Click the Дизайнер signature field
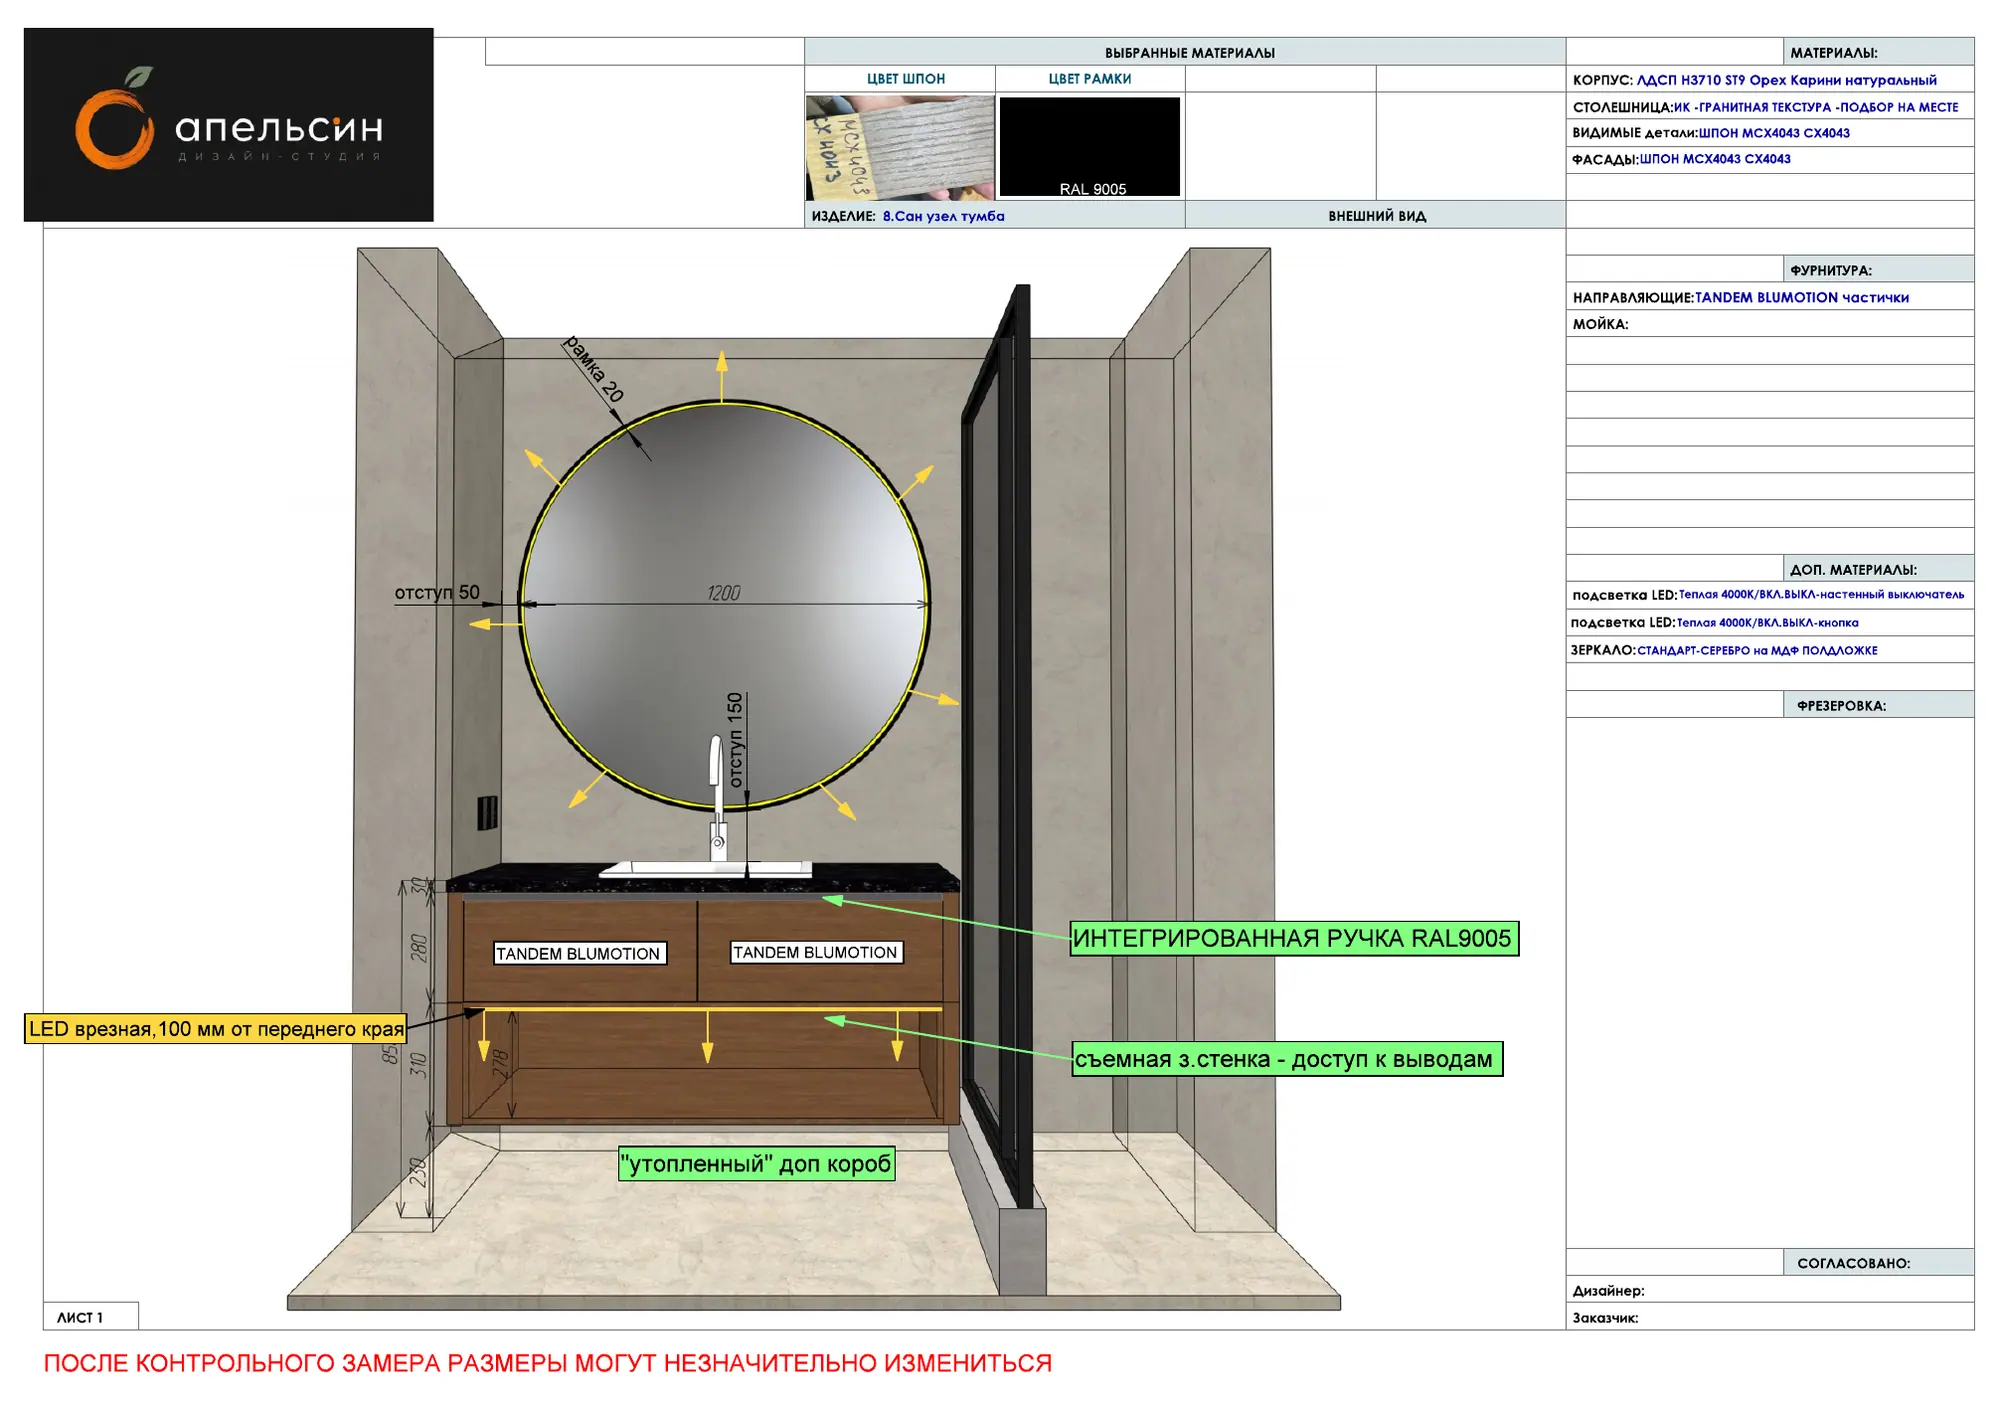The image size is (2000, 1415). coord(1770,1290)
